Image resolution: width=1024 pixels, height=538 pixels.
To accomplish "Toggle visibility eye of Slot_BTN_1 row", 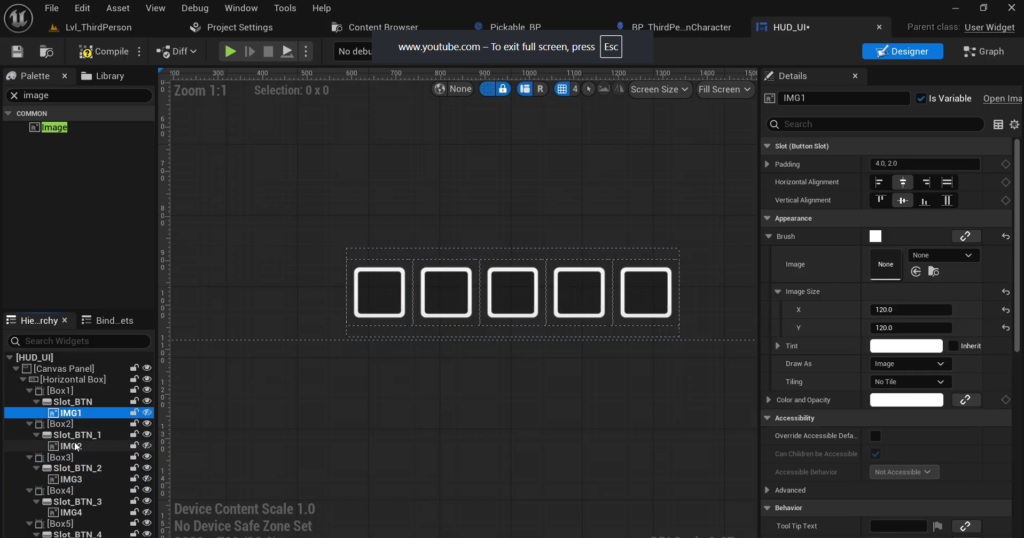I will [147, 435].
